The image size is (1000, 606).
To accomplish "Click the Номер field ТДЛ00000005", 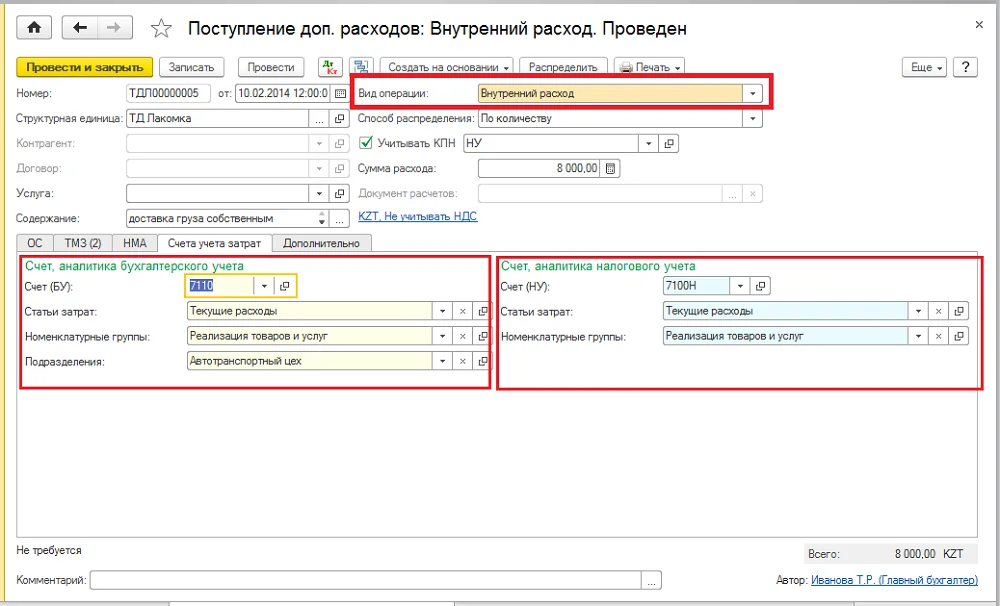I will [x=168, y=93].
